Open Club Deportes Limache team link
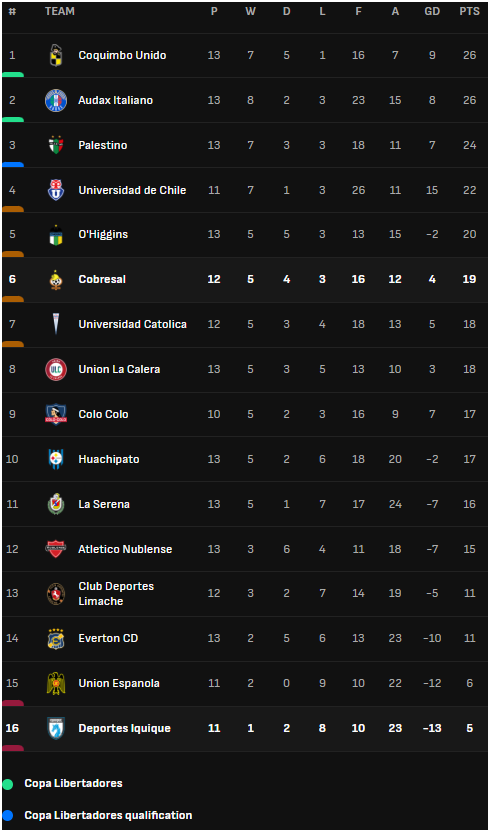This screenshot has width=490, height=832. 116,594
